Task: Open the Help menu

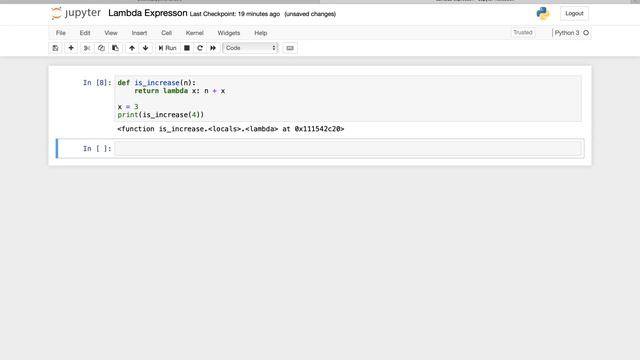Action: point(260,33)
